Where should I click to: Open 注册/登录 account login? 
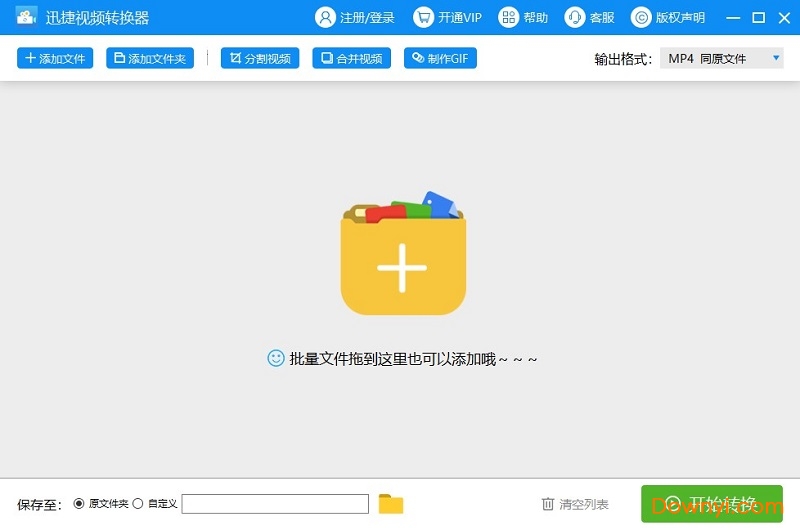(355, 17)
